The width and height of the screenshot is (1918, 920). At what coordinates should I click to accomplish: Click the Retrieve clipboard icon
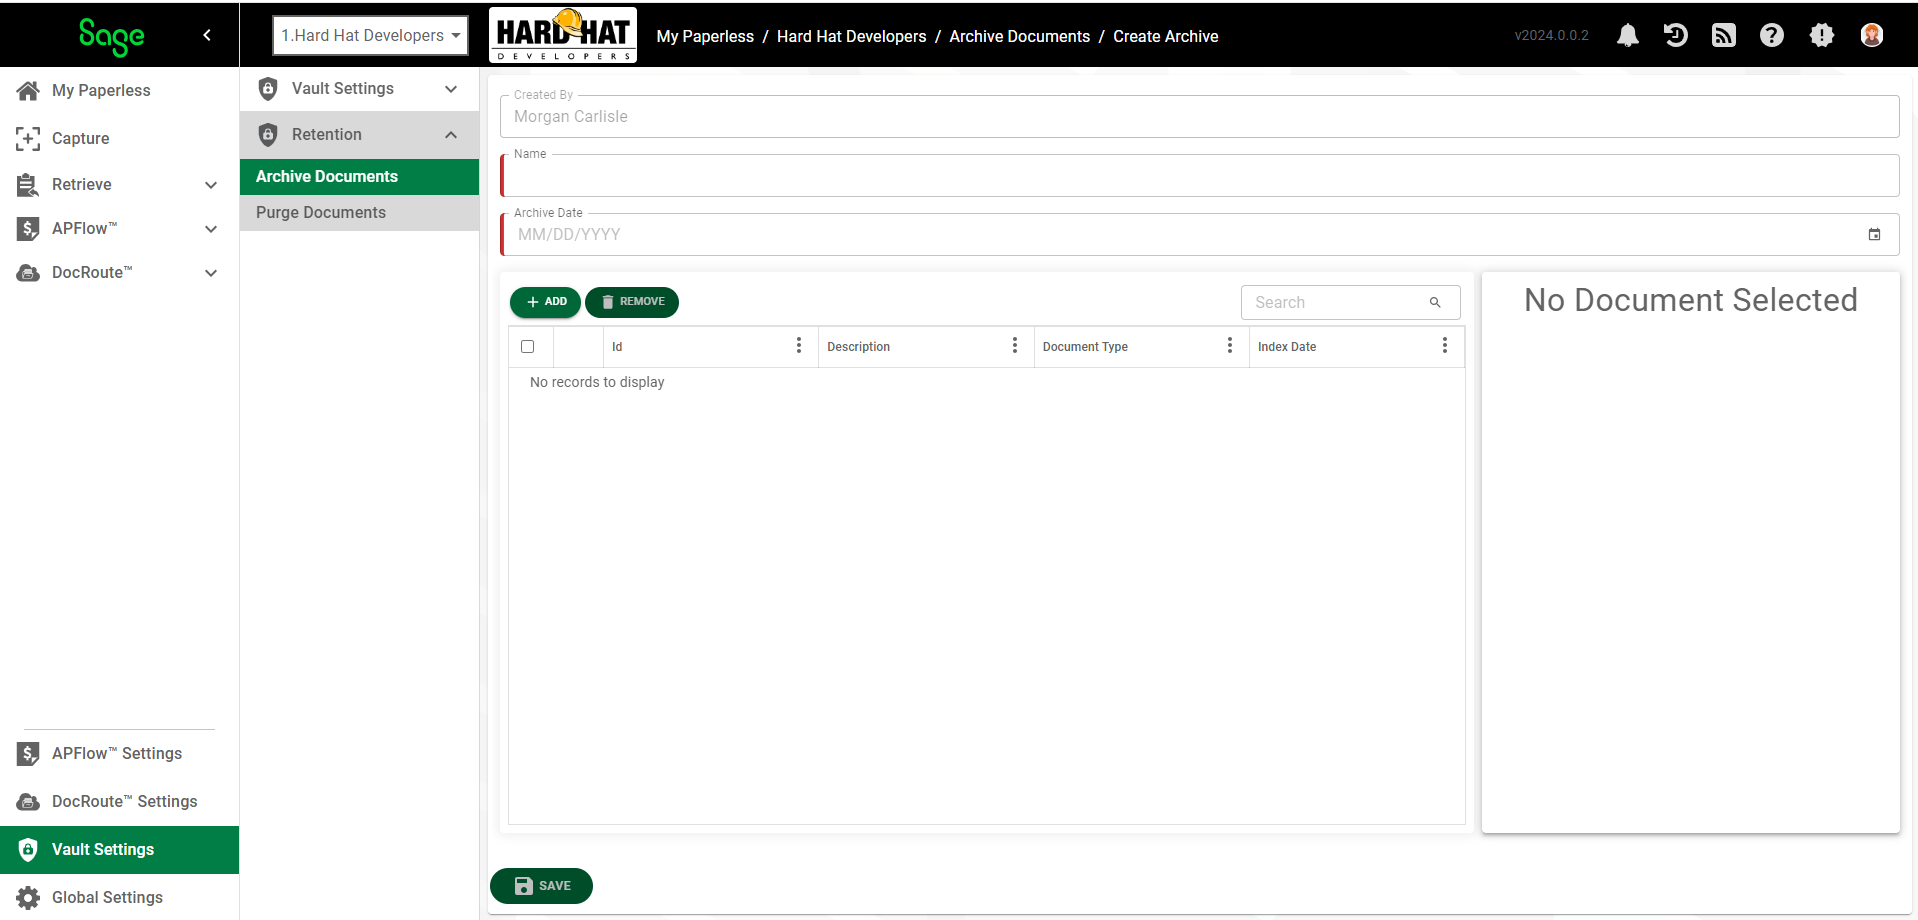point(28,184)
